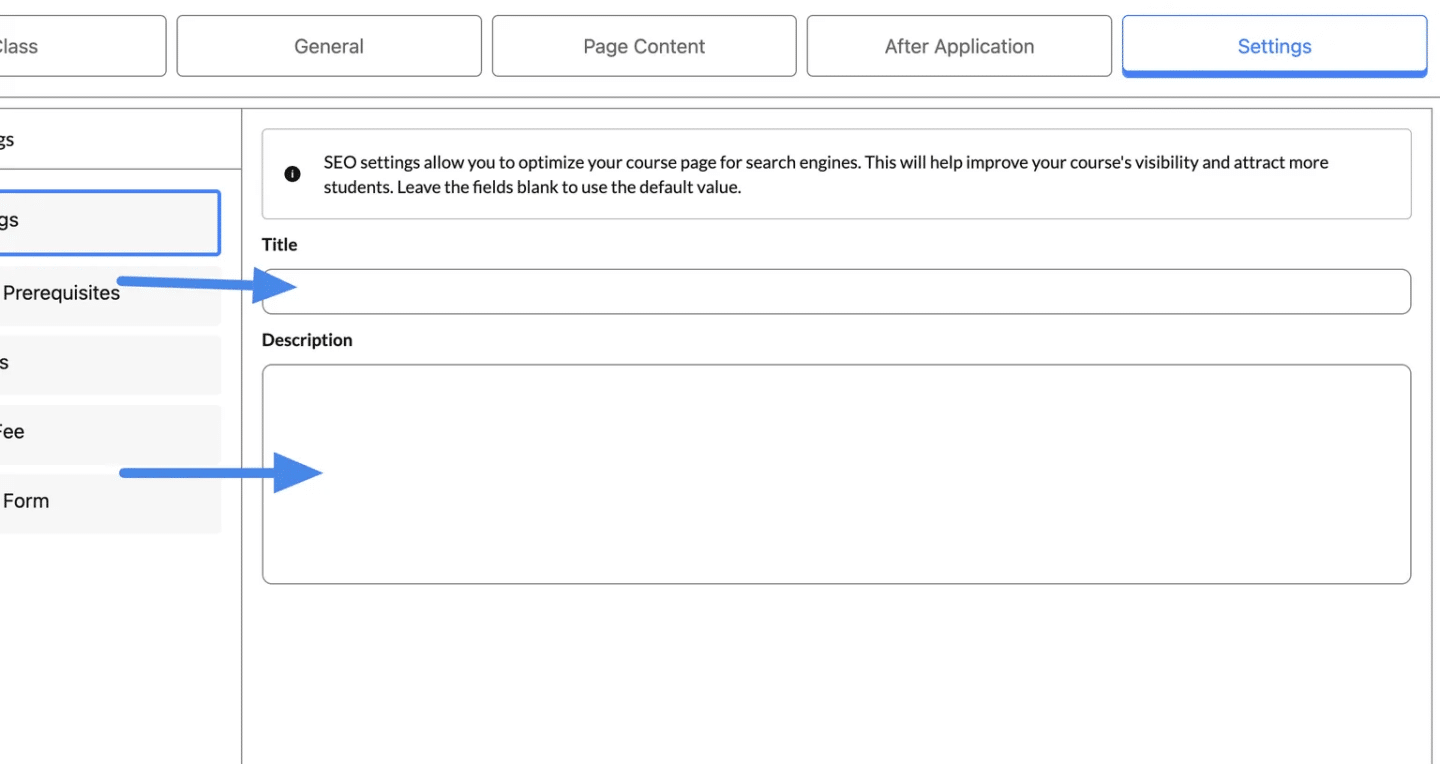The height and width of the screenshot is (764, 1440).
Task: Select the highlighted SEO settings sidebar item
Action: [110, 221]
